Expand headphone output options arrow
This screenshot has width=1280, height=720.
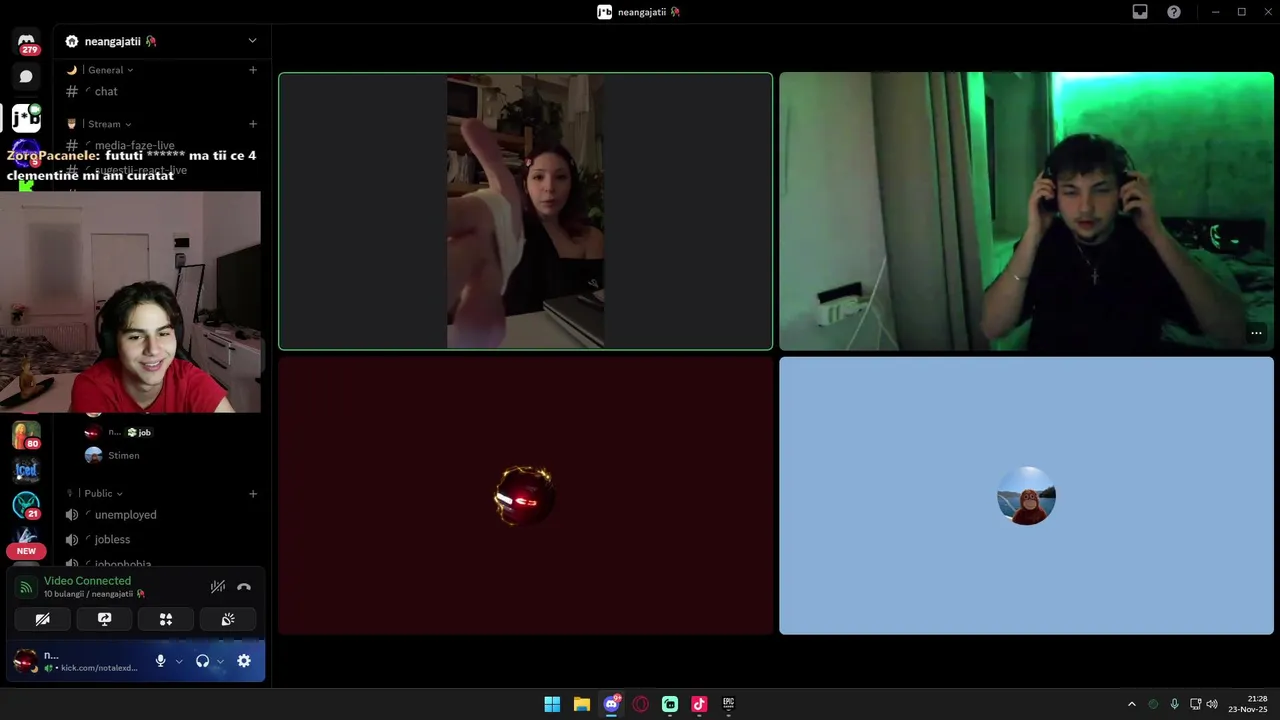tap(220, 661)
